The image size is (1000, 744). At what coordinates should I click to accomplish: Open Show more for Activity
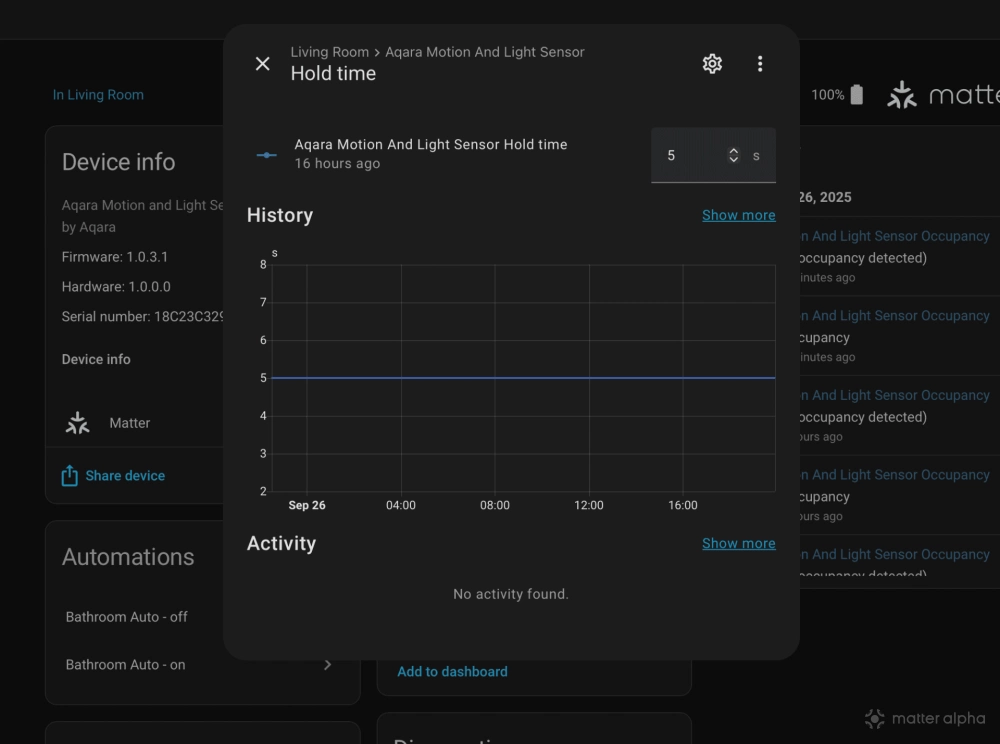tap(738, 543)
